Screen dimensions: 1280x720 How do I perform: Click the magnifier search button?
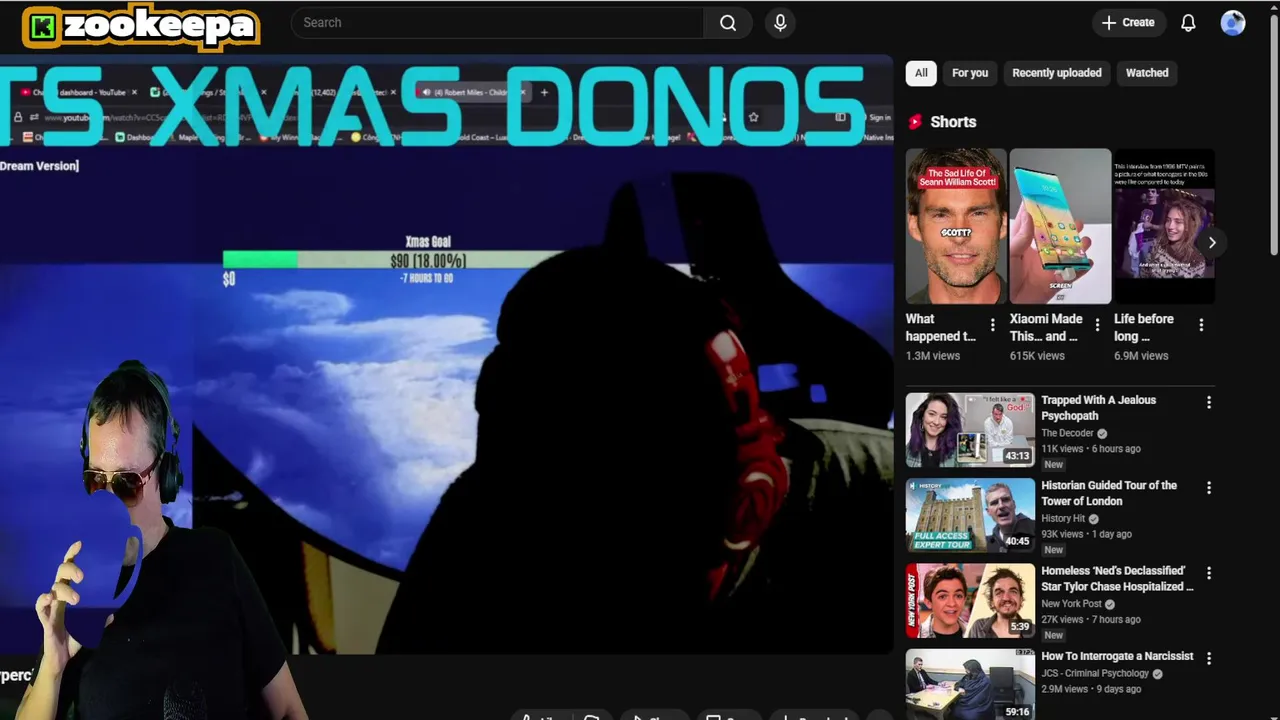[728, 23]
